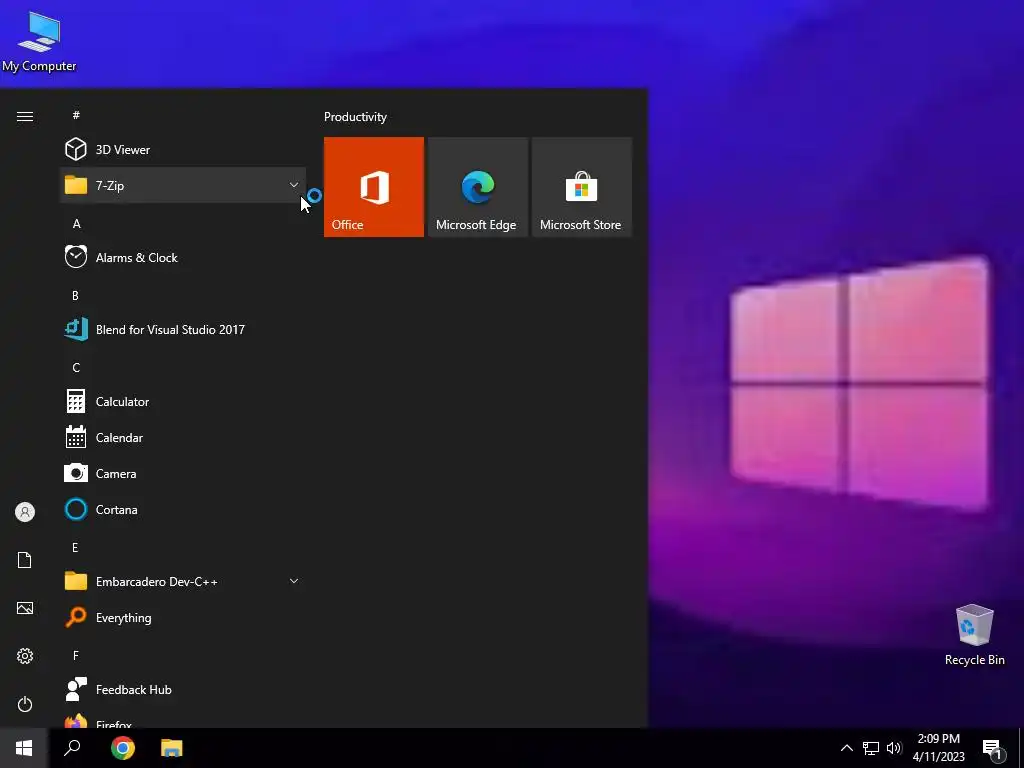This screenshot has height=768, width=1024.
Task: Select the My Computer desktop icon
Action: [39, 41]
